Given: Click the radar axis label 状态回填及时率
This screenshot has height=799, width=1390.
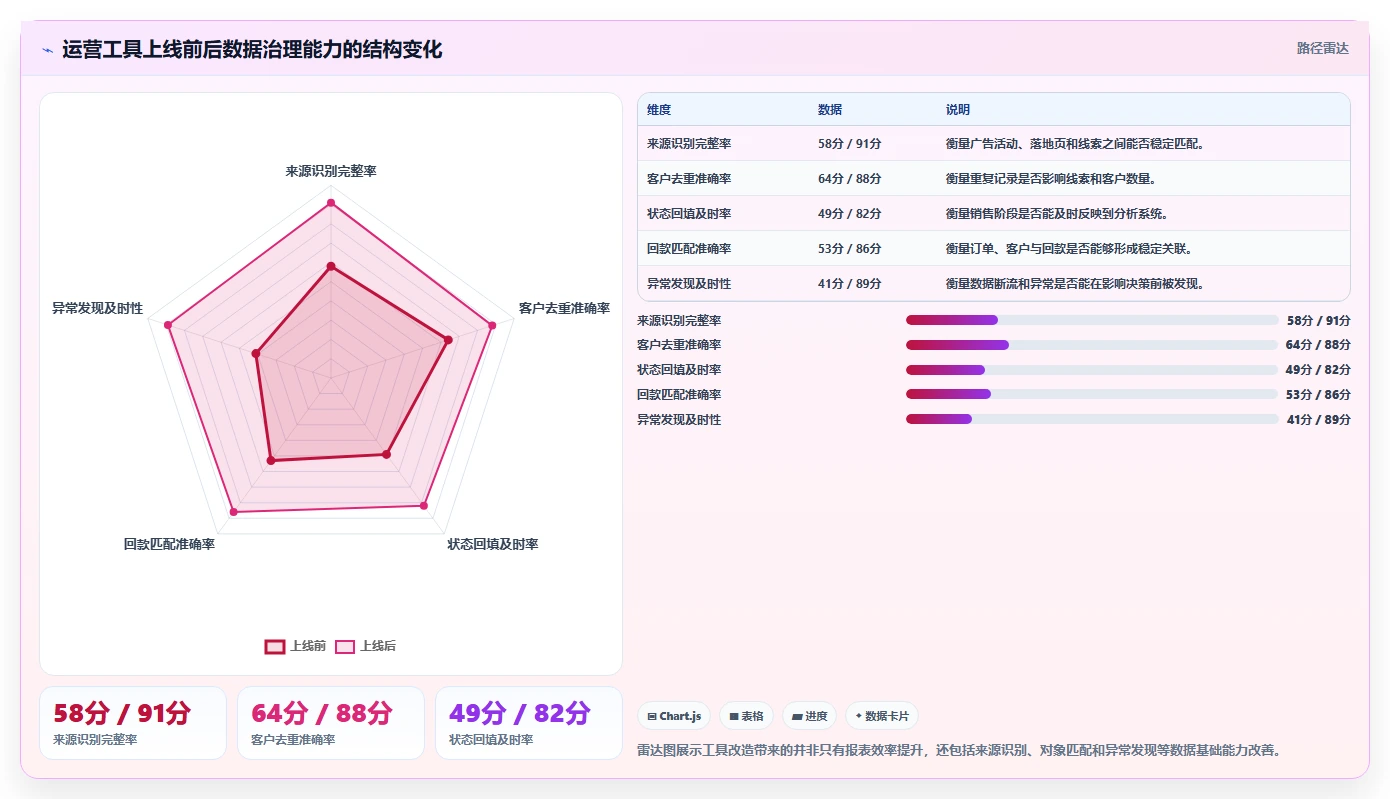Looking at the screenshot, I should pos(493,545).
